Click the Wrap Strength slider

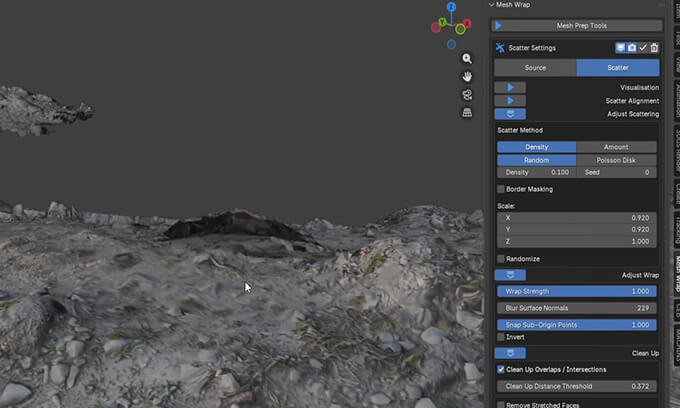click(577, 291)
